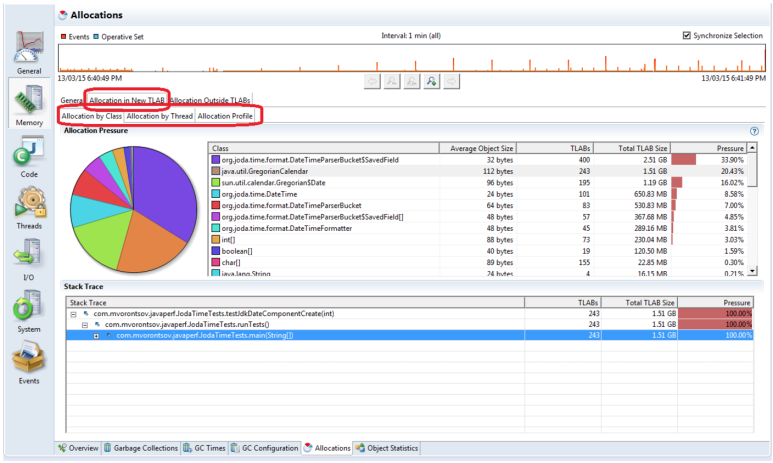Image resolution: width=773 pixels, height=463 pixels.
Task: Click the green swatch for sun.util.calendar.Gregorian$Date
Action: (215, 182)
